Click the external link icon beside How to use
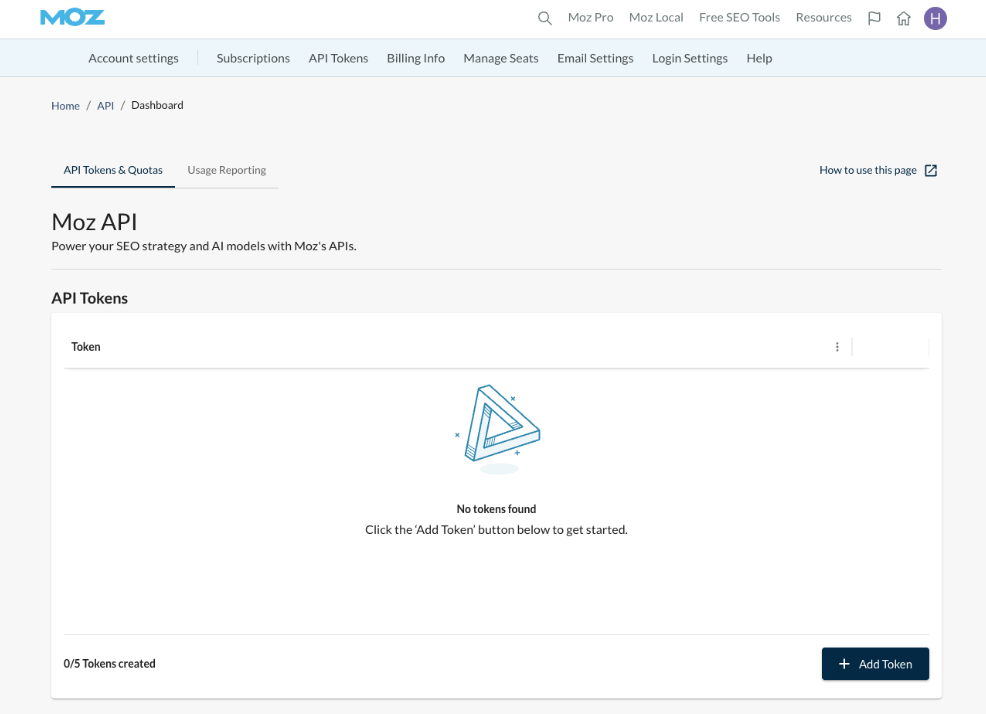The height and width of the screenshot is (714, 986). (931, 170)
